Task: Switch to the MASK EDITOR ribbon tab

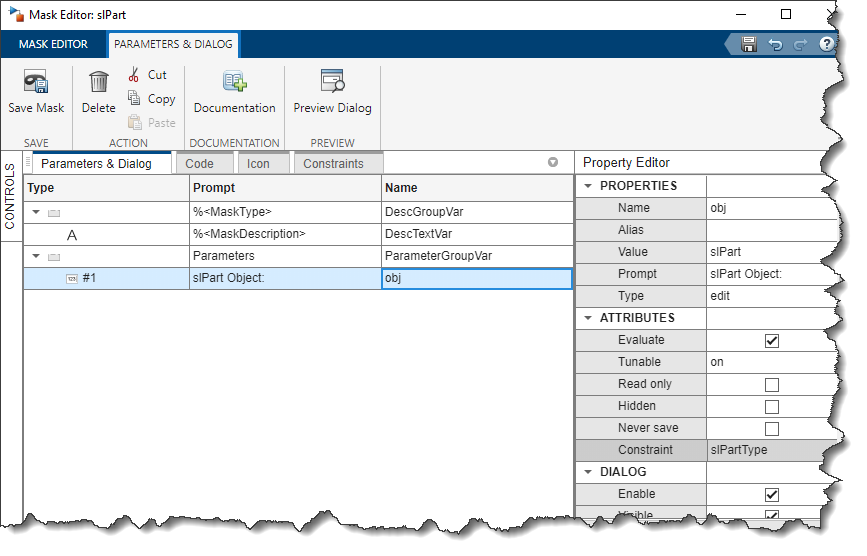Action: click(x=53, y=44)
